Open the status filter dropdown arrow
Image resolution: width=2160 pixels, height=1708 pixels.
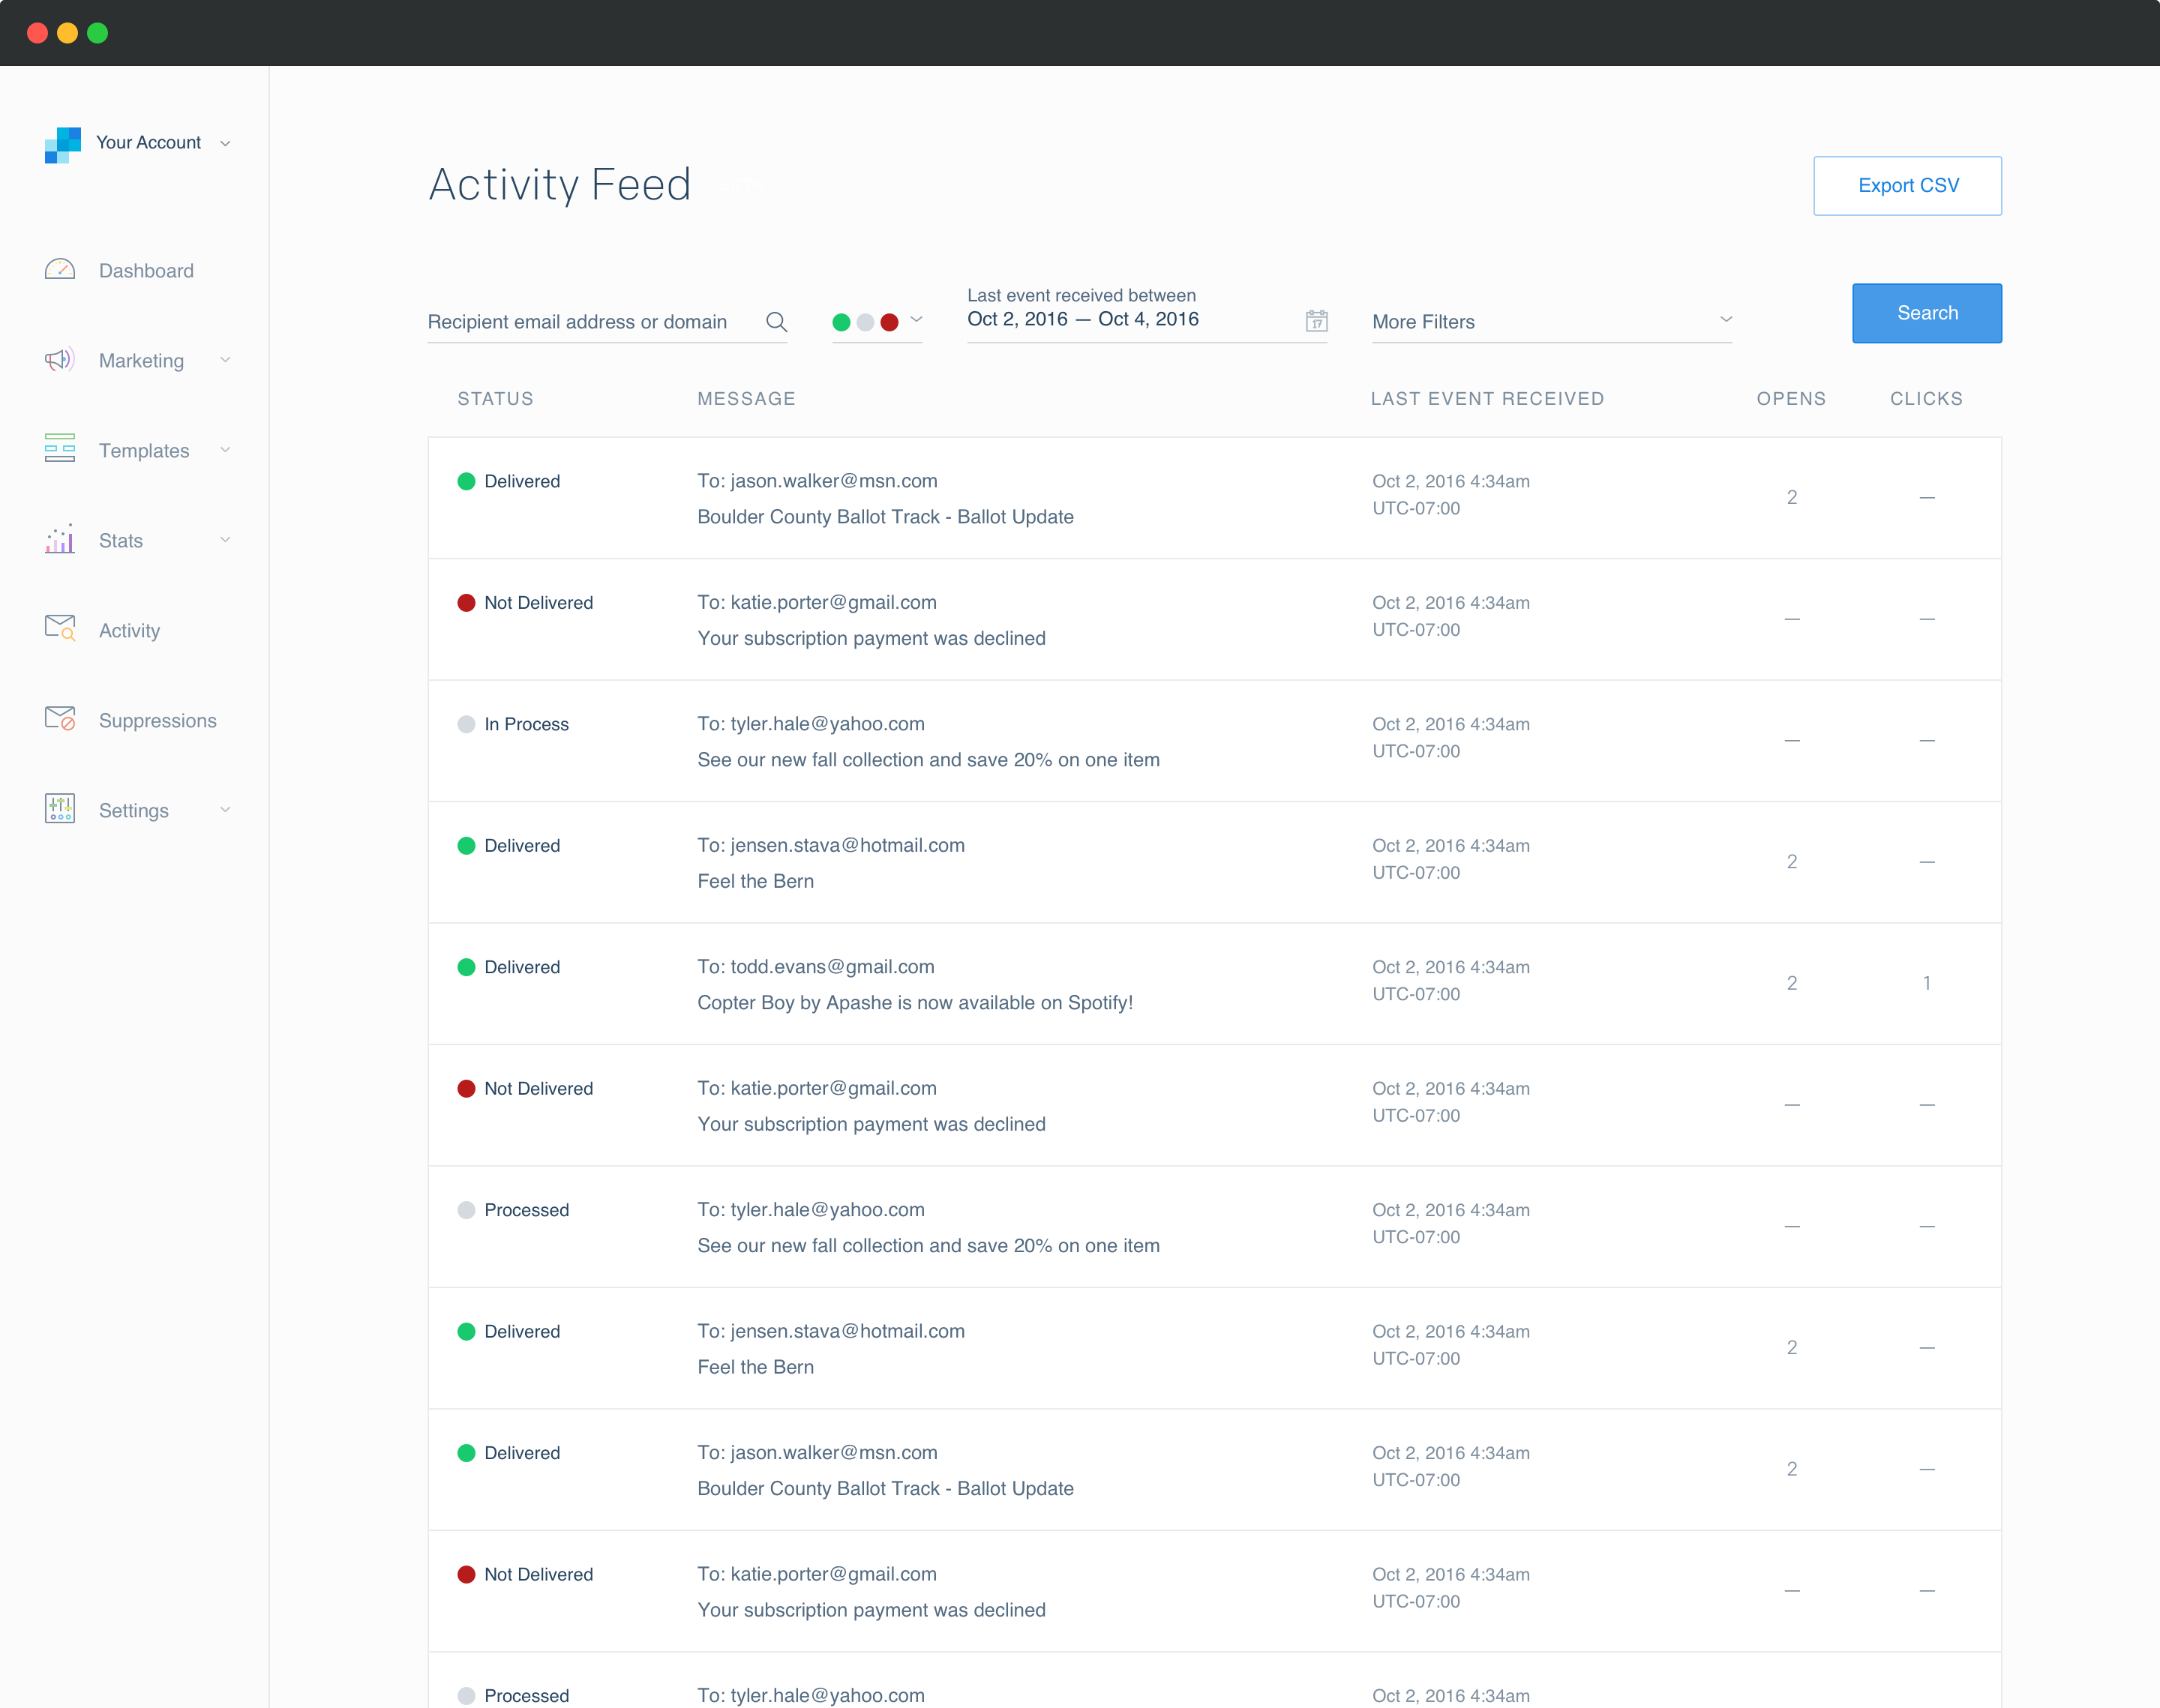[916, 320]
